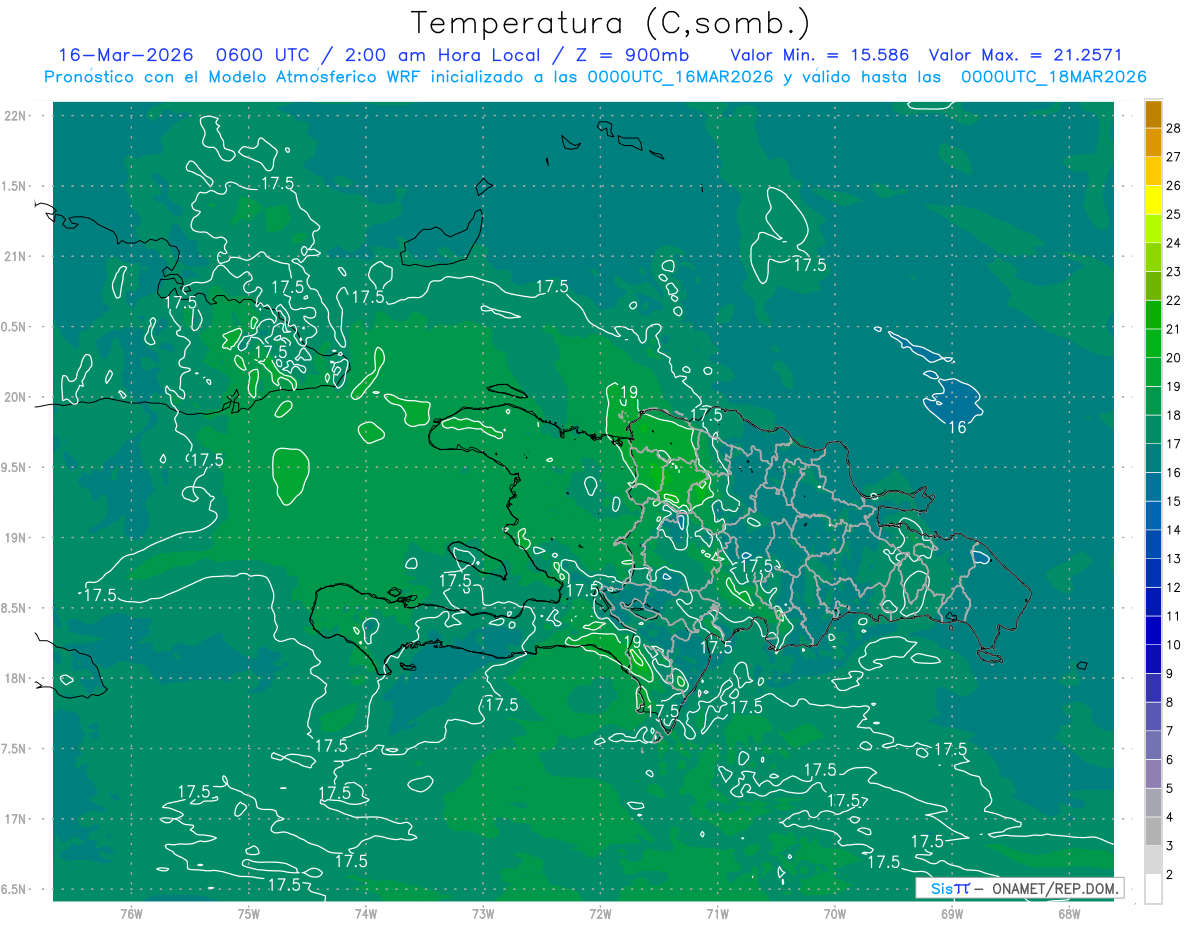This screenshot has width=1200, height=927.
Task: Click the "Valor Min. = 15.586" readout
Action: click(820, 55)
